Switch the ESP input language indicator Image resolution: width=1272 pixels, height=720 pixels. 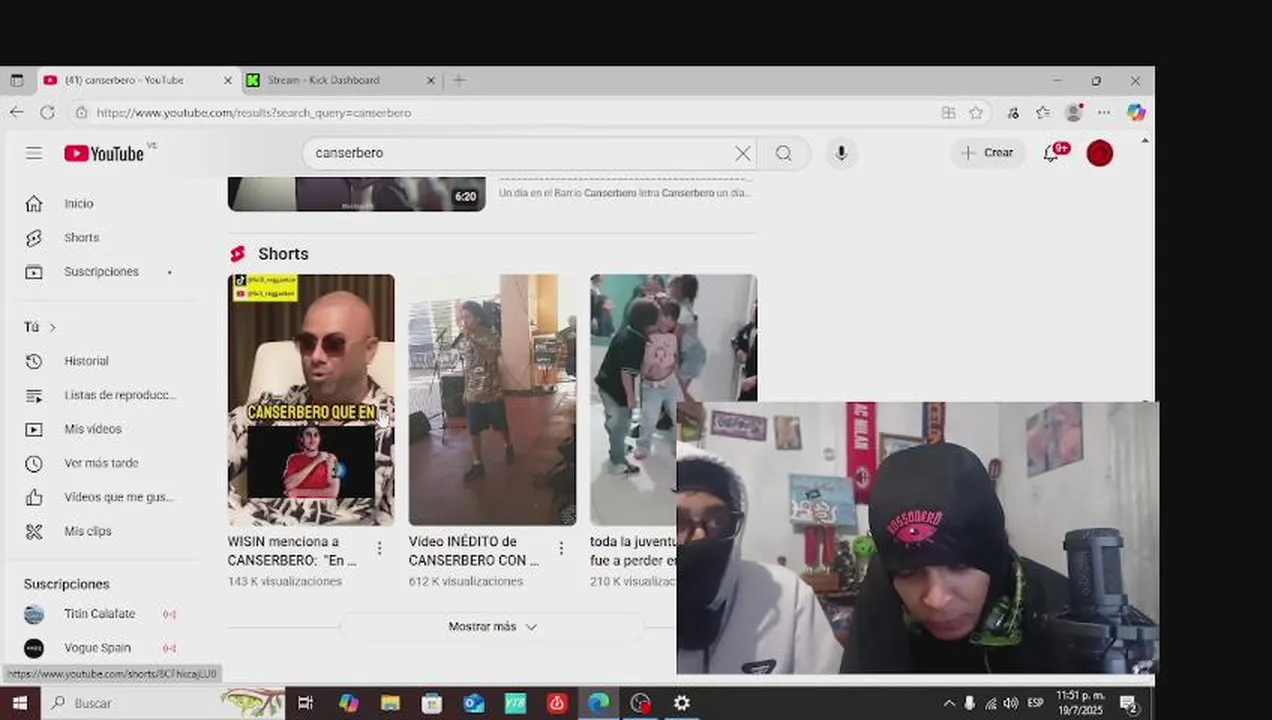pyautogui.click(x=1036, y=703)
